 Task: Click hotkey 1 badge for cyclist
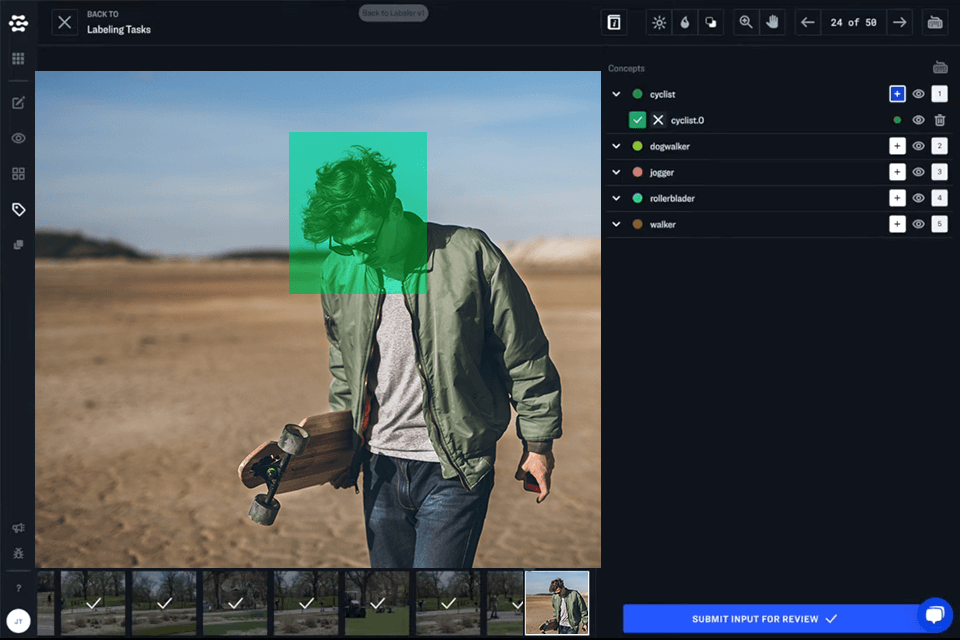[939, 94]
